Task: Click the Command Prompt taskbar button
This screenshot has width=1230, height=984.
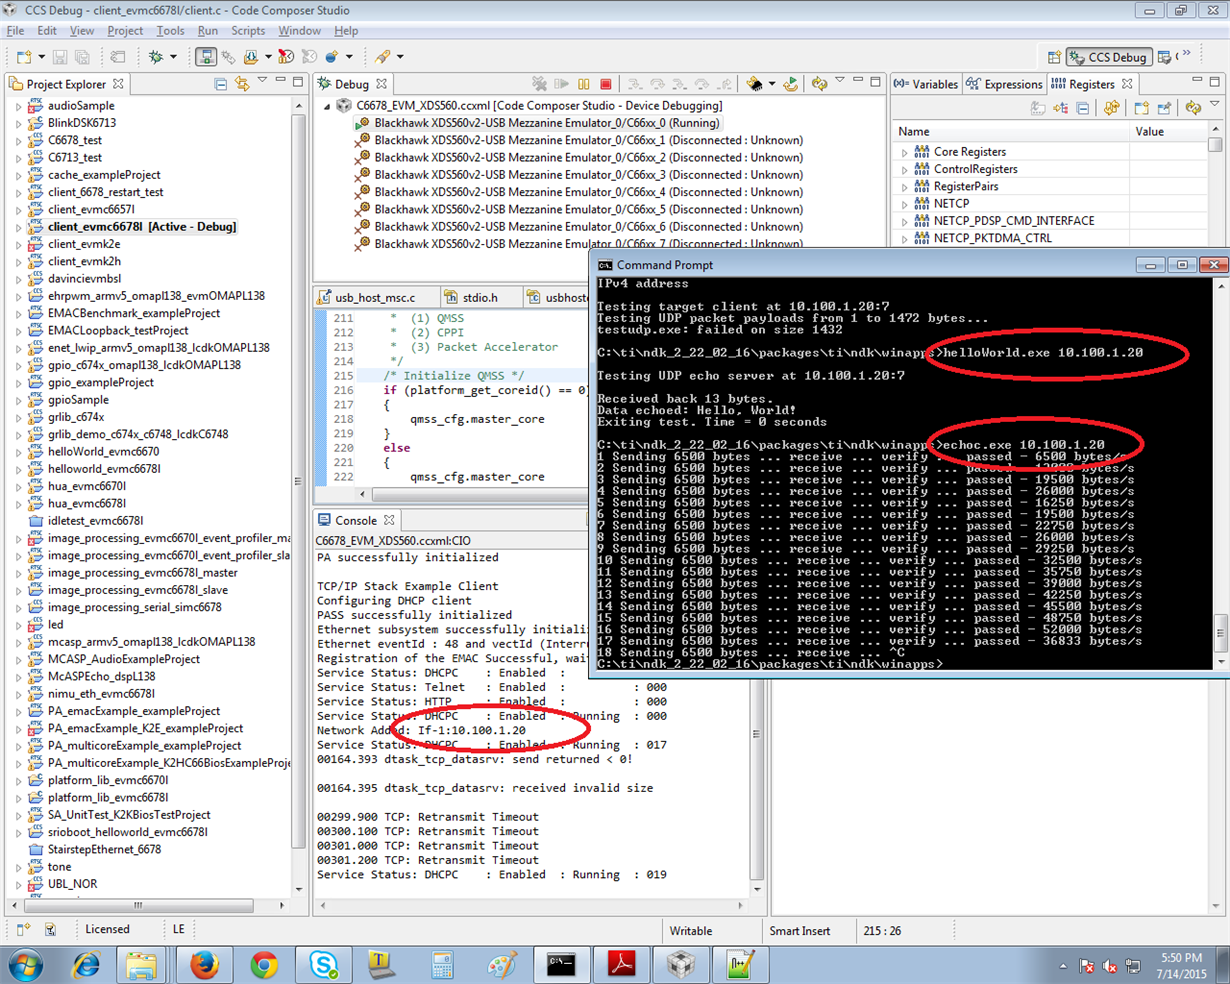Action: [562, 964]
